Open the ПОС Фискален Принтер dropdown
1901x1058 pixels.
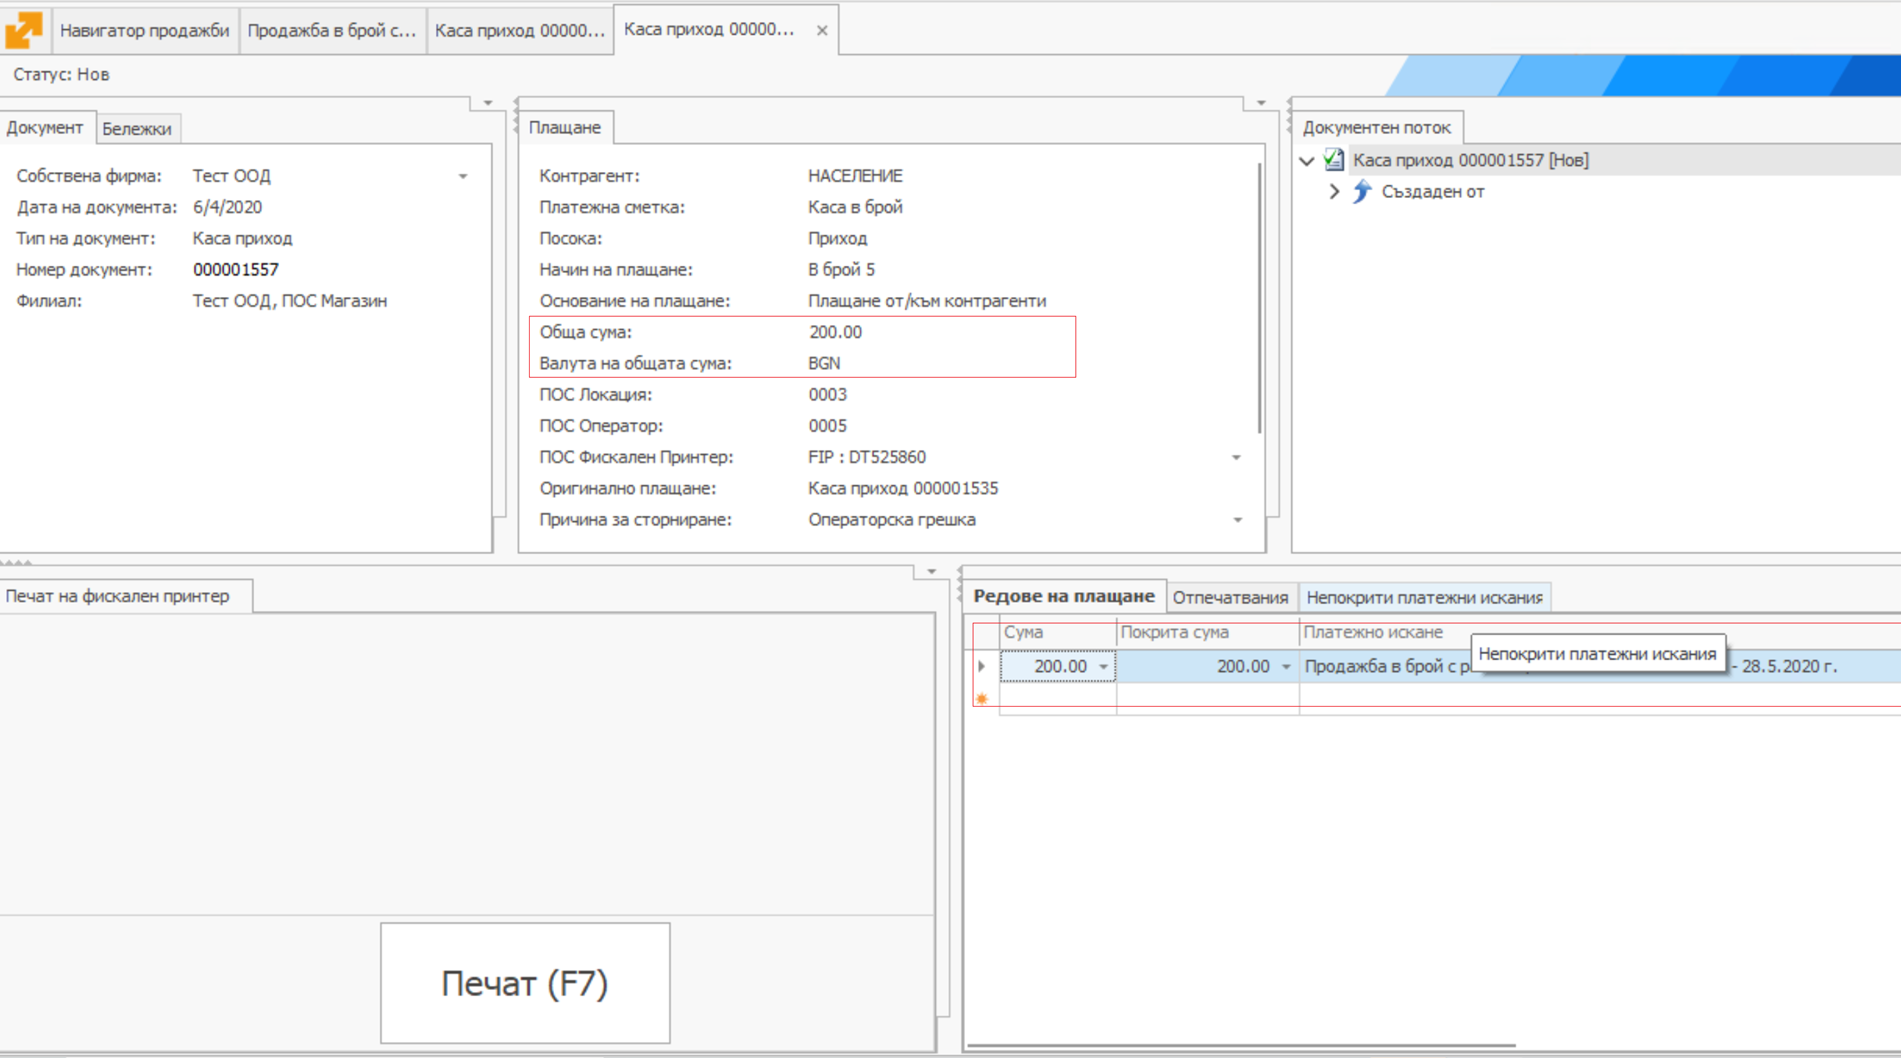click(1236, 457)
